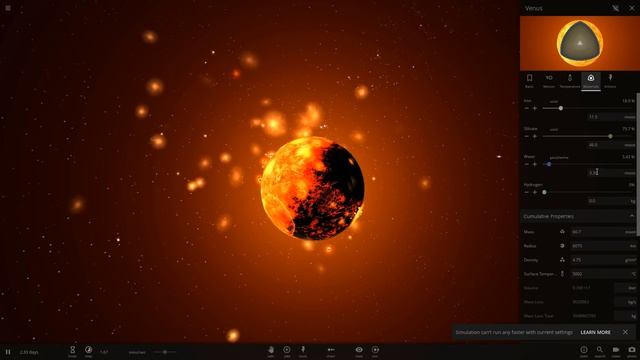Click the elapsed days time readout

coord(29,352)
